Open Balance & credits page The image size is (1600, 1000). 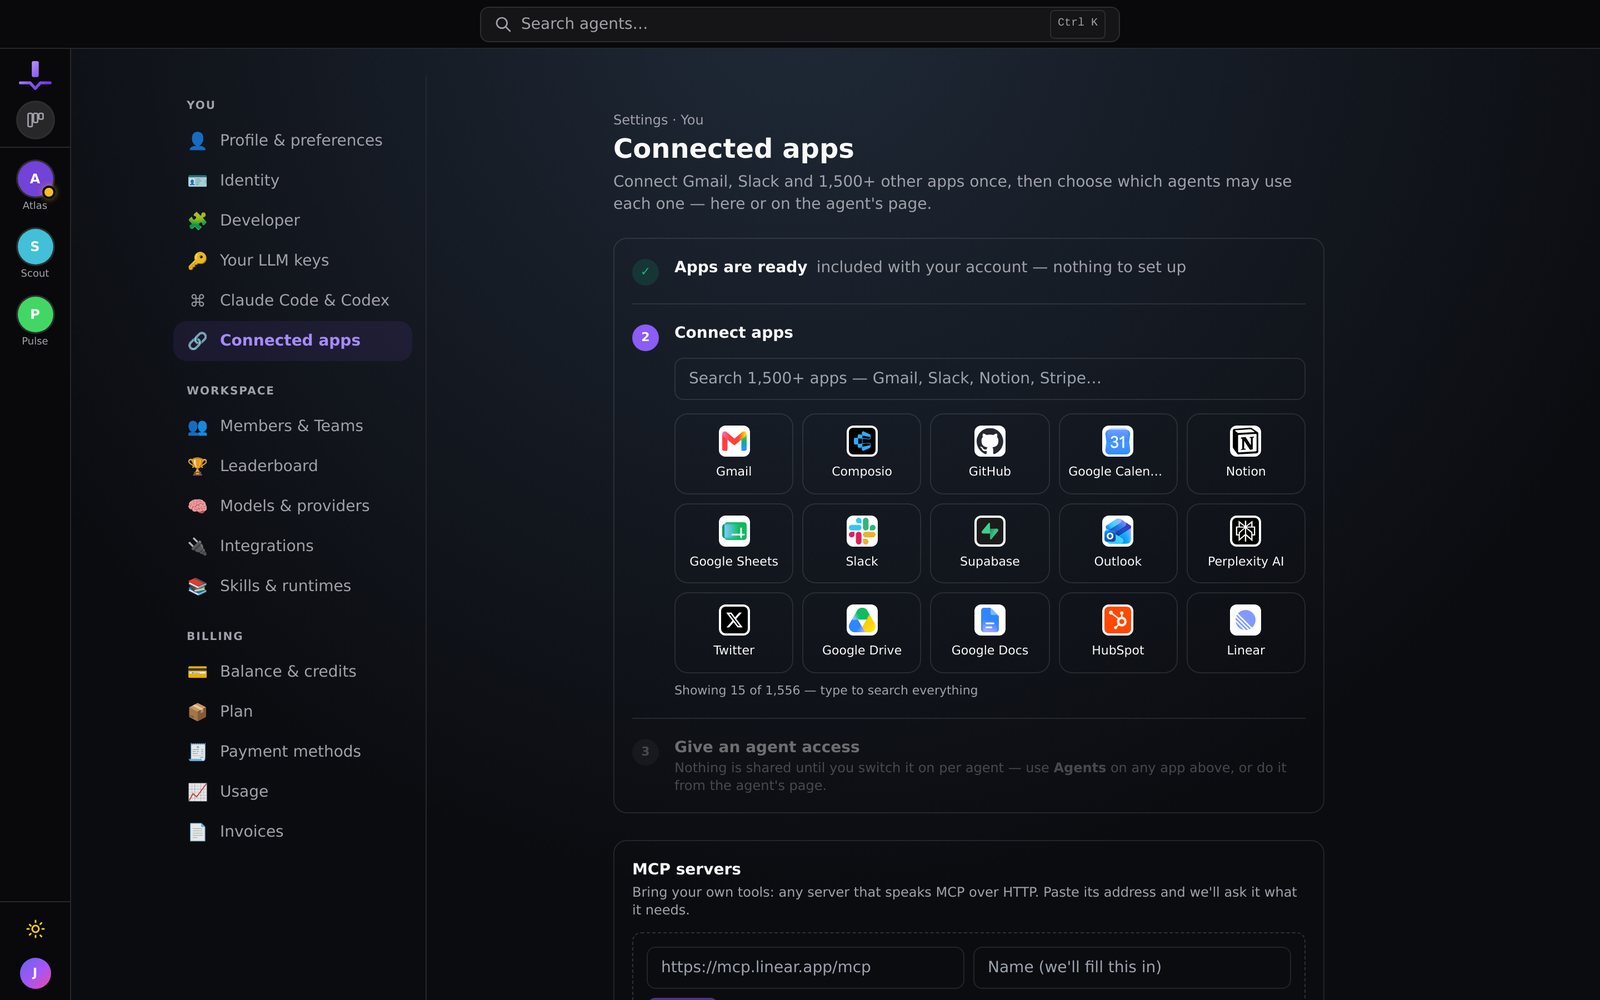click(x=292, y=672)
